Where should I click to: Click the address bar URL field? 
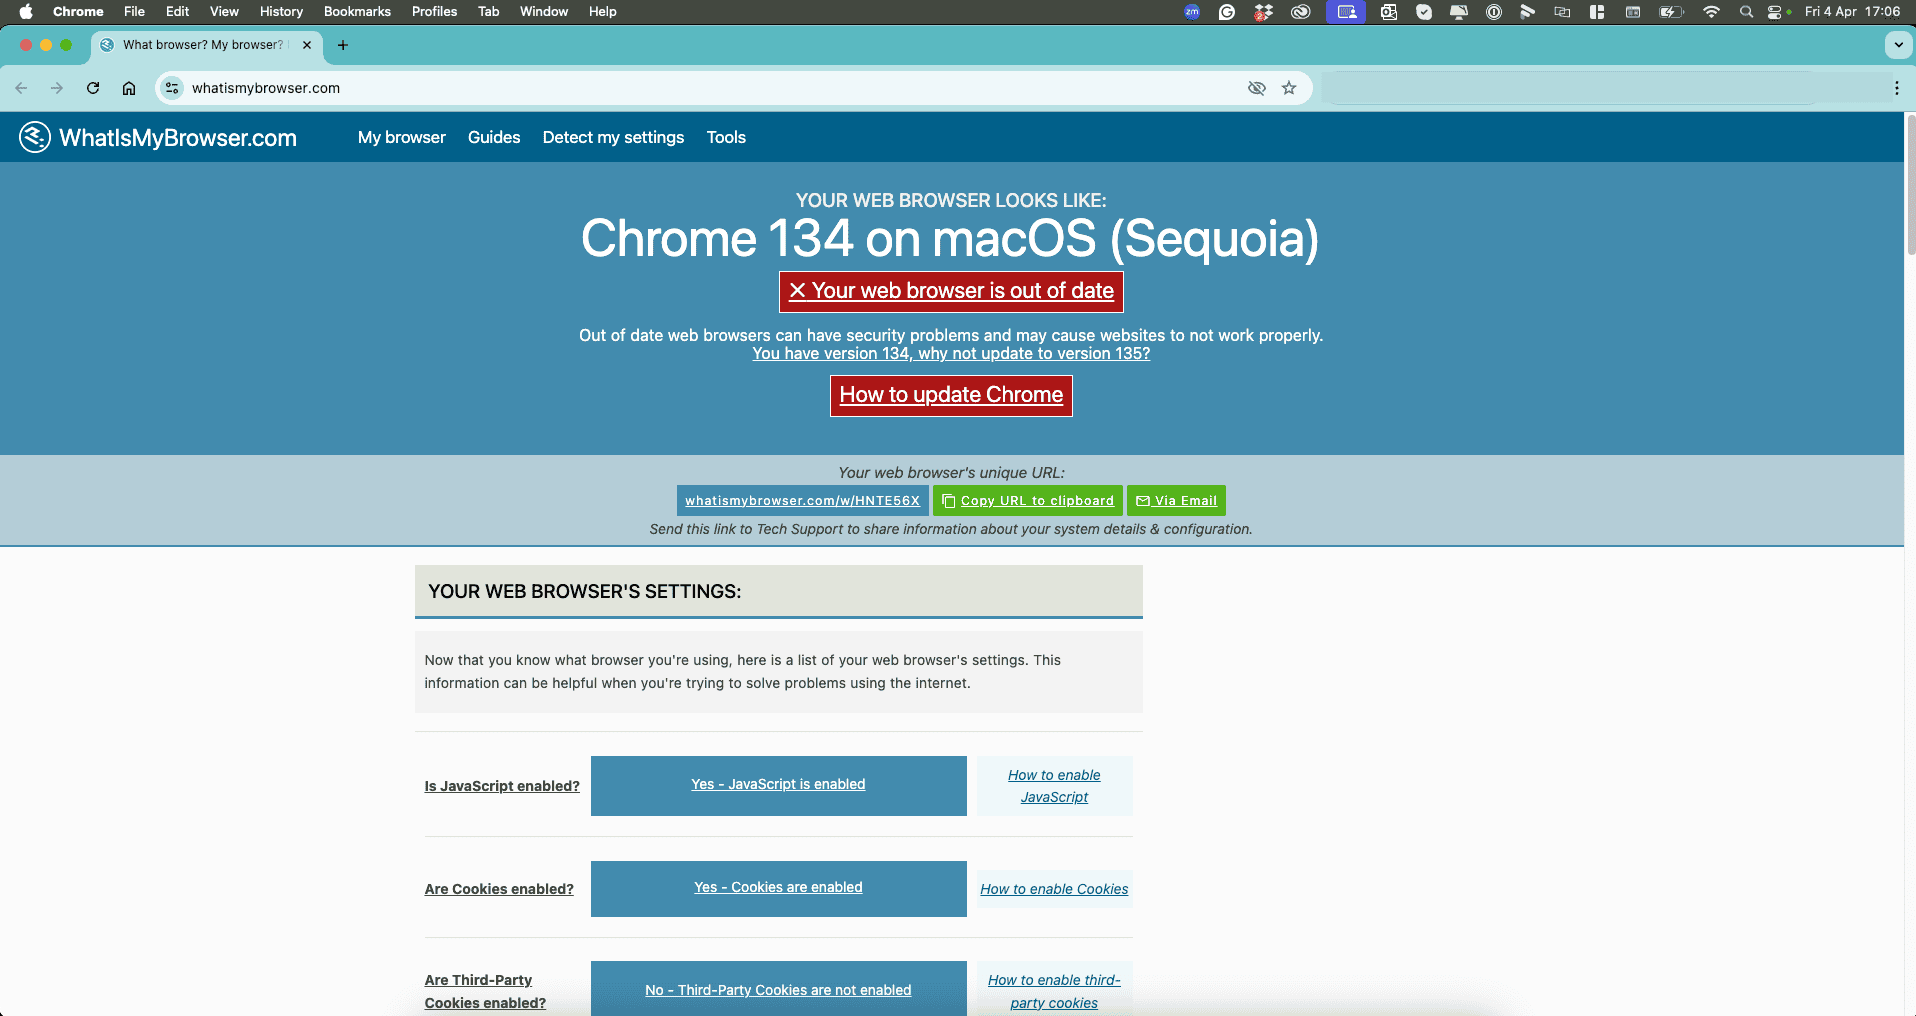tap(700, 88)
